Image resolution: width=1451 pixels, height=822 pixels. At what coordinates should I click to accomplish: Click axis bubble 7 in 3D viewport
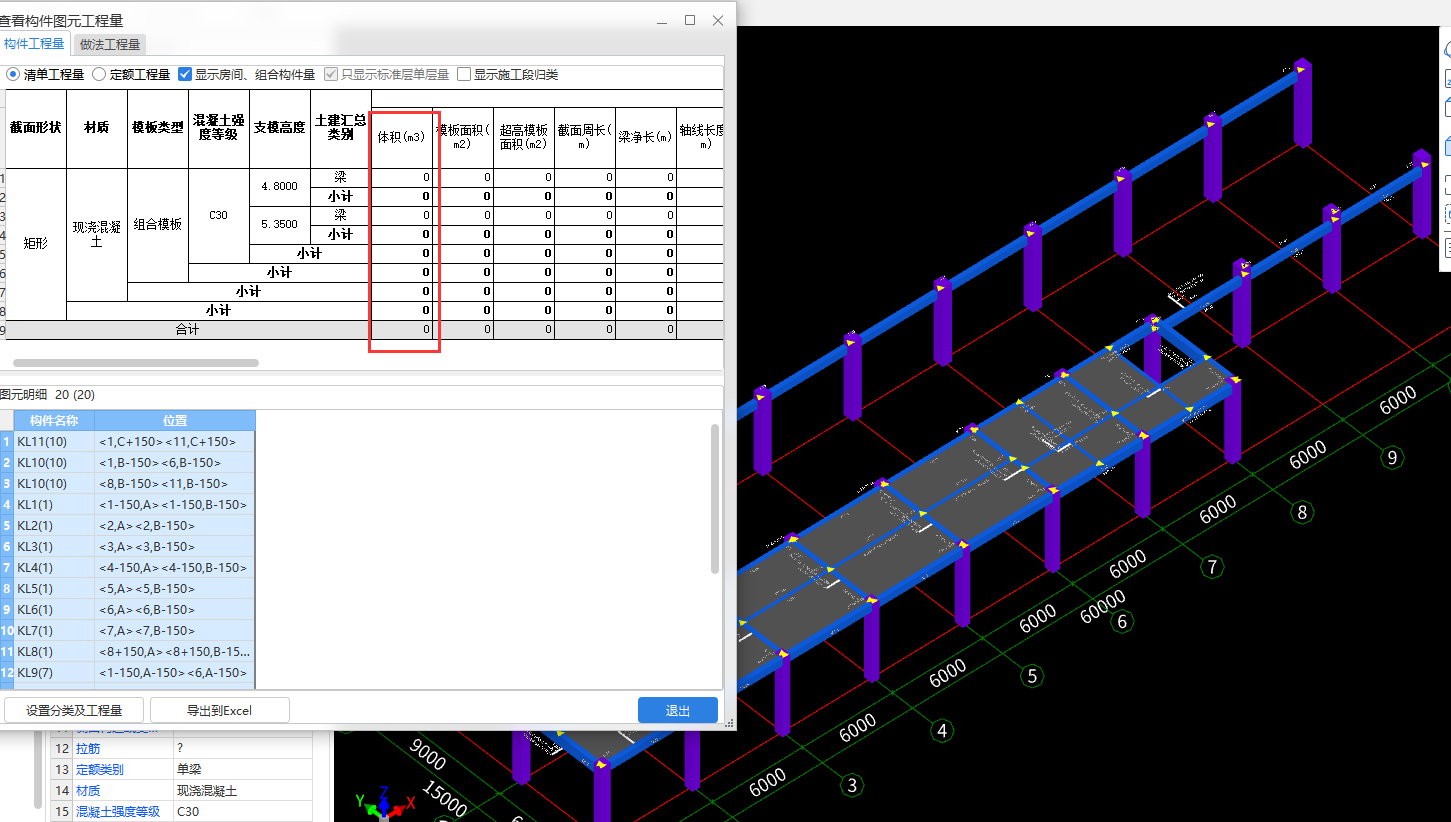(1212, 567)
